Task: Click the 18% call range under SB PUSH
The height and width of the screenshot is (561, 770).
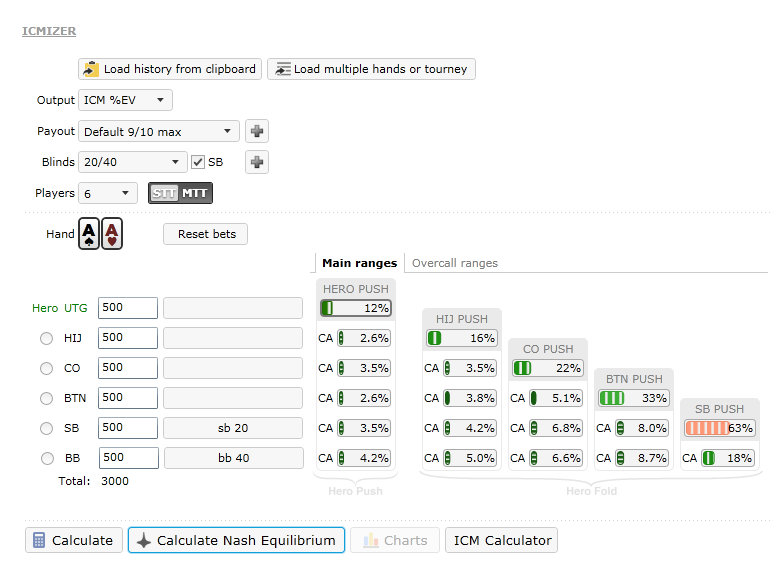Action: pos(728,458)
